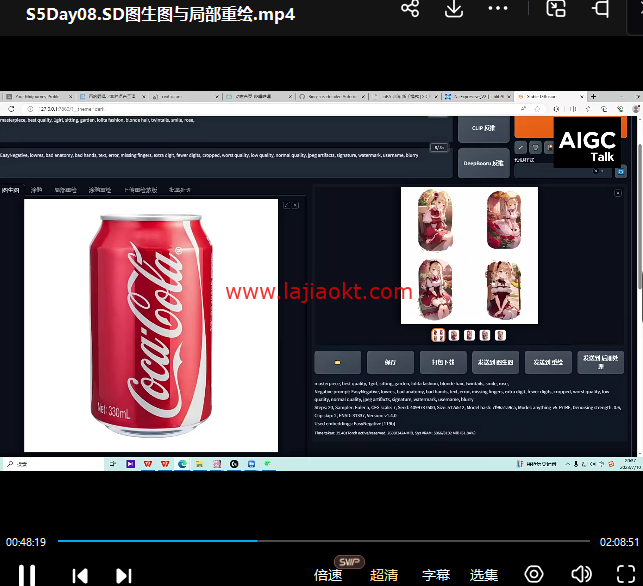The image size is (643, 586).
Task: Click the blue save-style icon beside the styles box
Action: [x=620, y=172]
